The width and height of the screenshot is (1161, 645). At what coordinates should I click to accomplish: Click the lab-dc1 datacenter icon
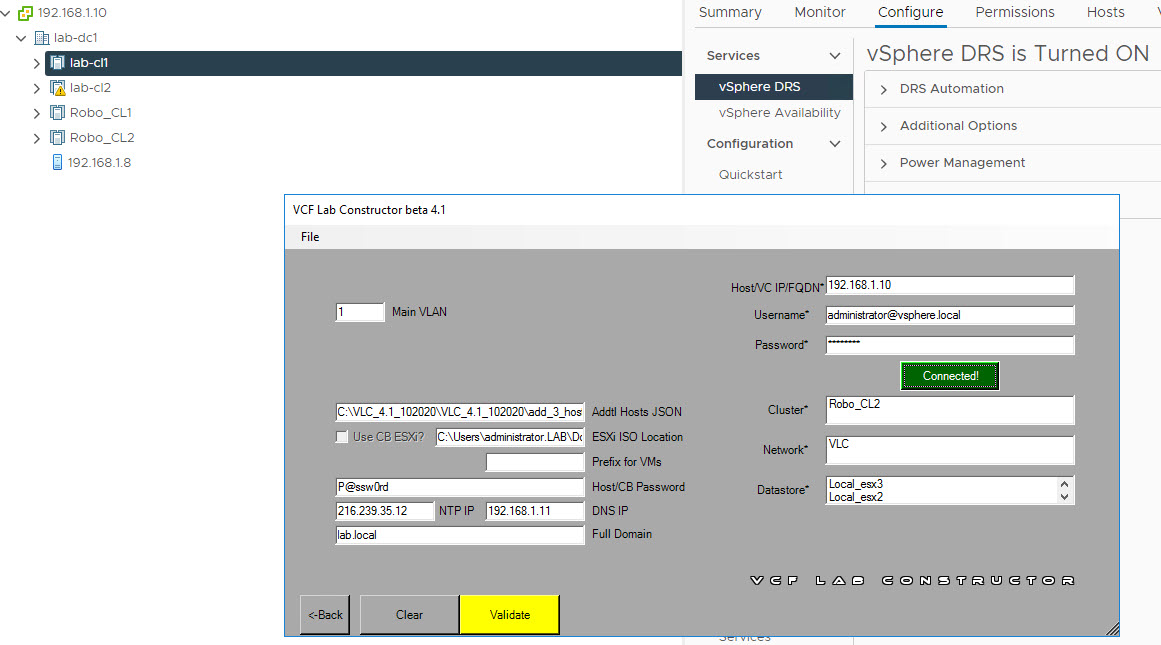click(x=42, y=38)
